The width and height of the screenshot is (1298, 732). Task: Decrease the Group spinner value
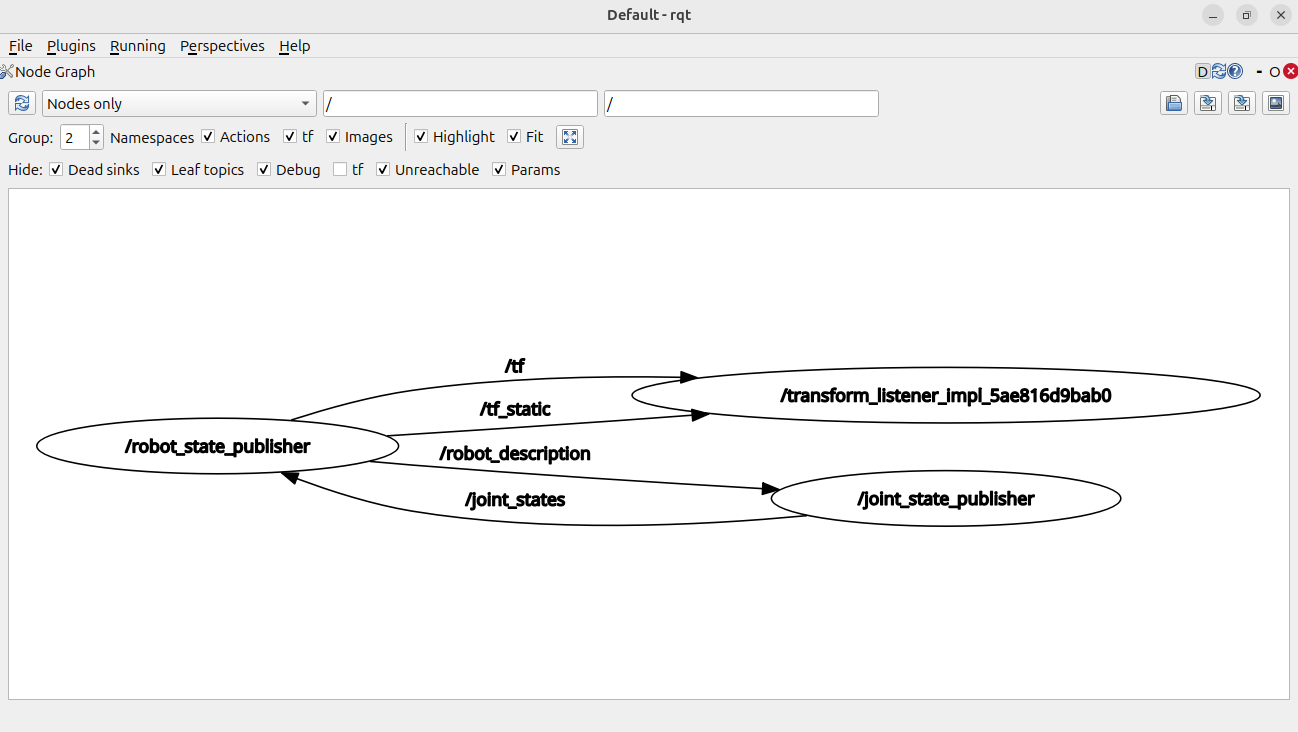(x=96, y=142)
